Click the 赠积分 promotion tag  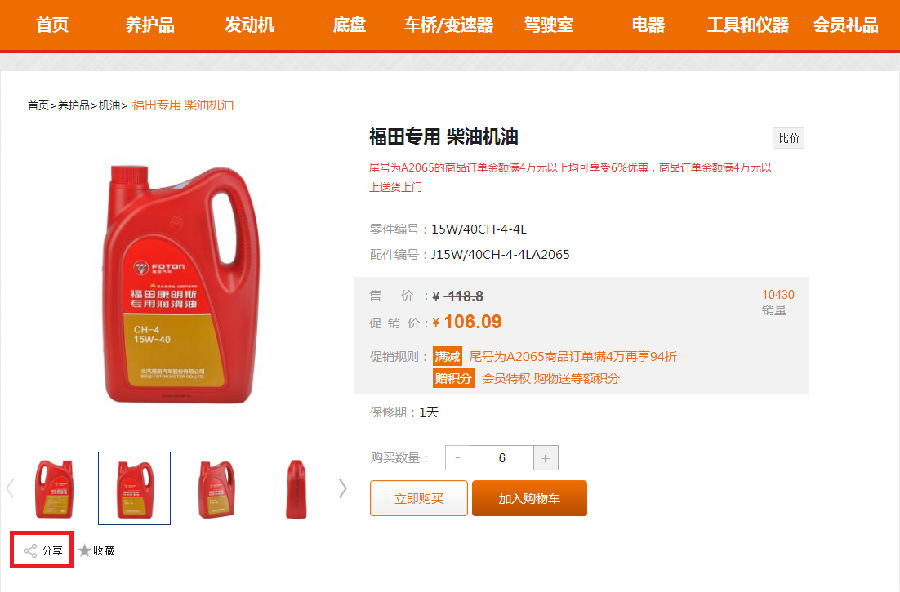click(454, 378)
